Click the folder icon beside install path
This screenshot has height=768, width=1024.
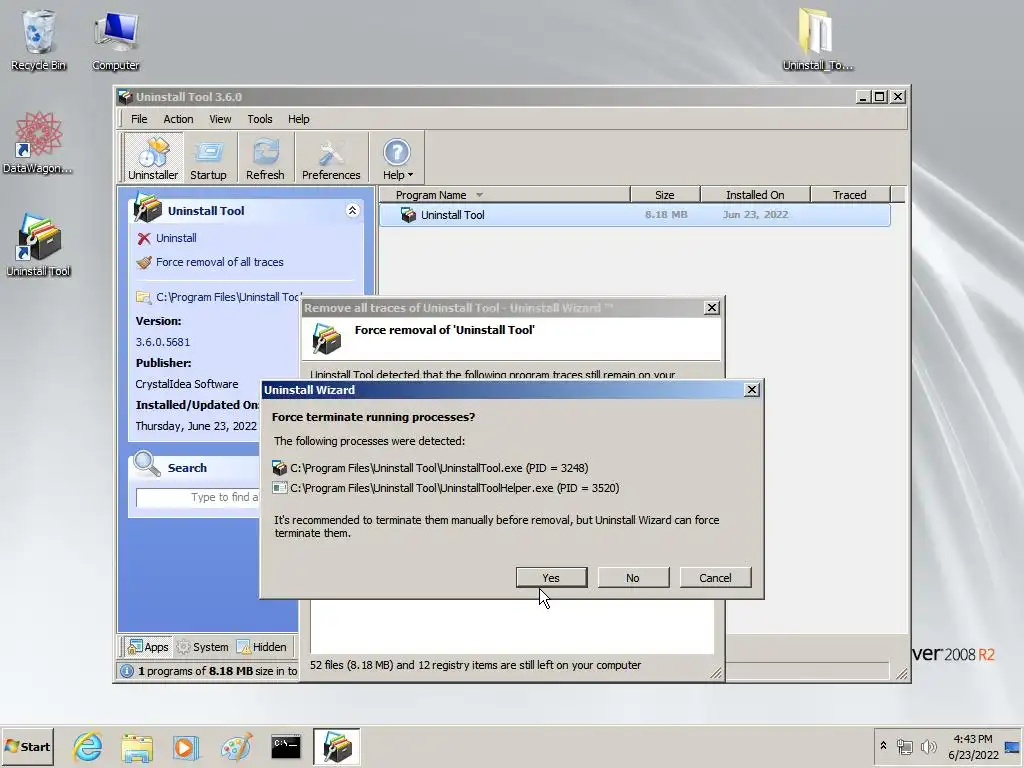(x=143, y=297)
